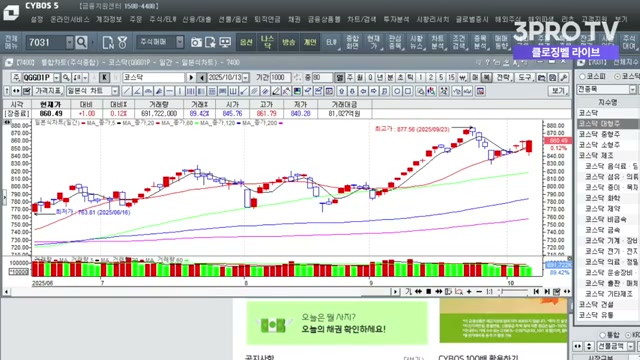Click the zoom in plus icon below chart
The height and width of the screenshot is (360, 640).
469,291
